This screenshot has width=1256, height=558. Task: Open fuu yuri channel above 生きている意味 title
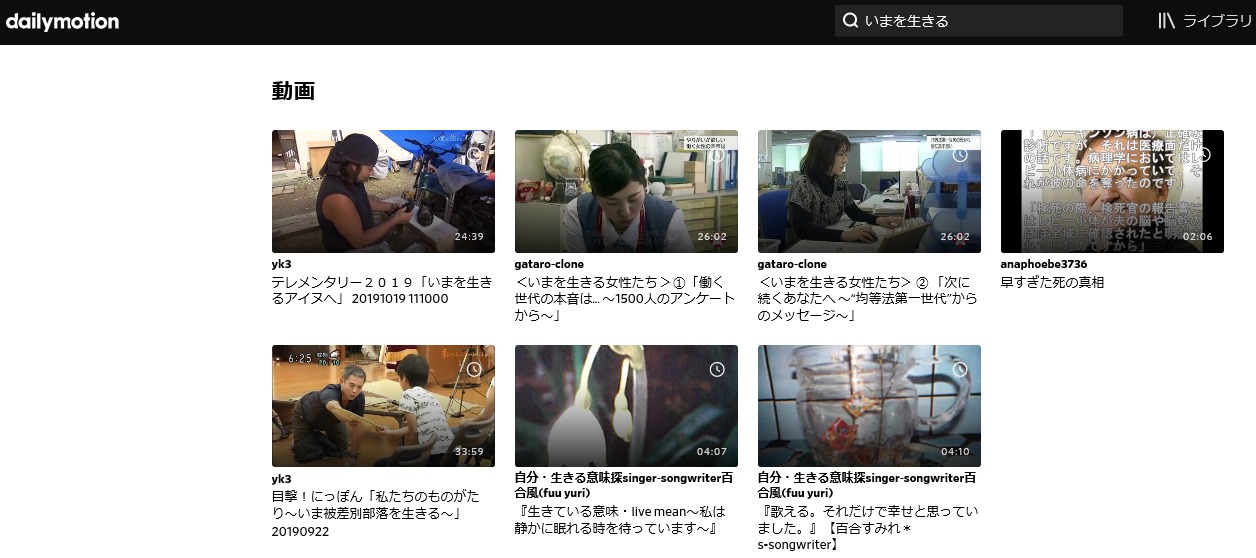tap(625, 485)
